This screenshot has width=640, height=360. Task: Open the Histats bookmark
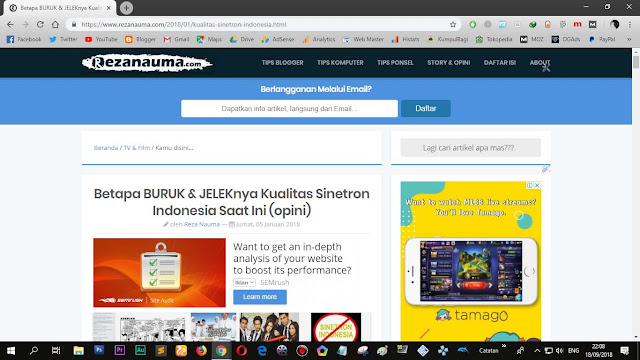tap(405, 39)
